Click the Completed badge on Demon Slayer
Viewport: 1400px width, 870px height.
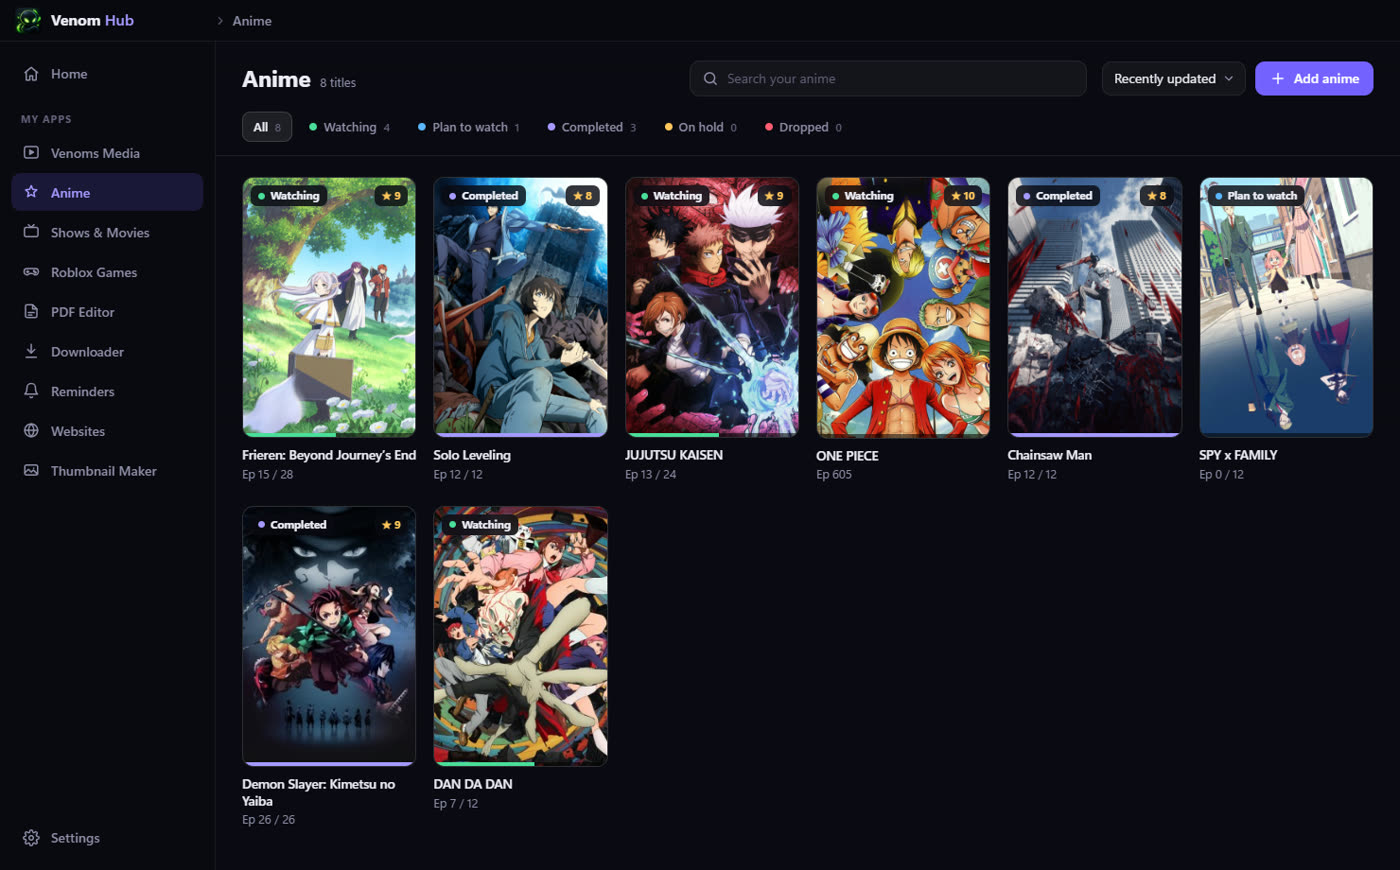pos(292,525)
